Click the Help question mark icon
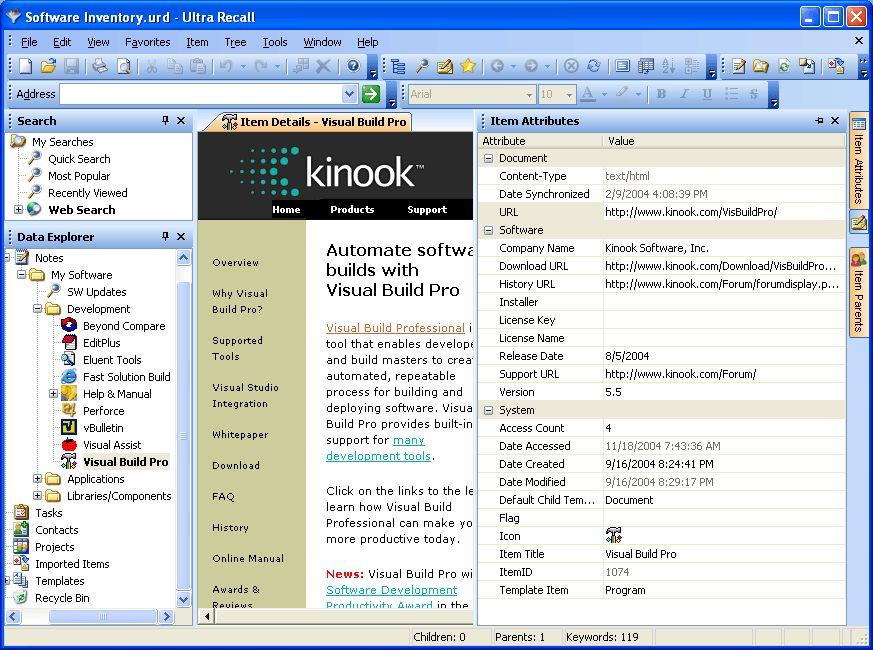Screen dimensions: 873x650 [x=353, y=66]
